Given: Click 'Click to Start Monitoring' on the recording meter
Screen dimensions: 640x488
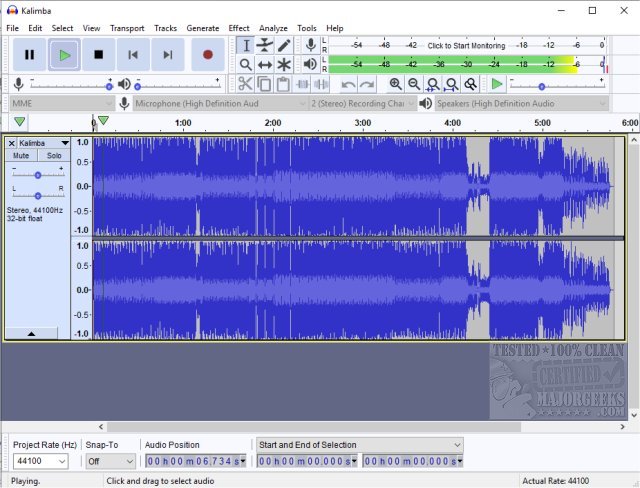Looking at the screenshot, I should (466, 46).
